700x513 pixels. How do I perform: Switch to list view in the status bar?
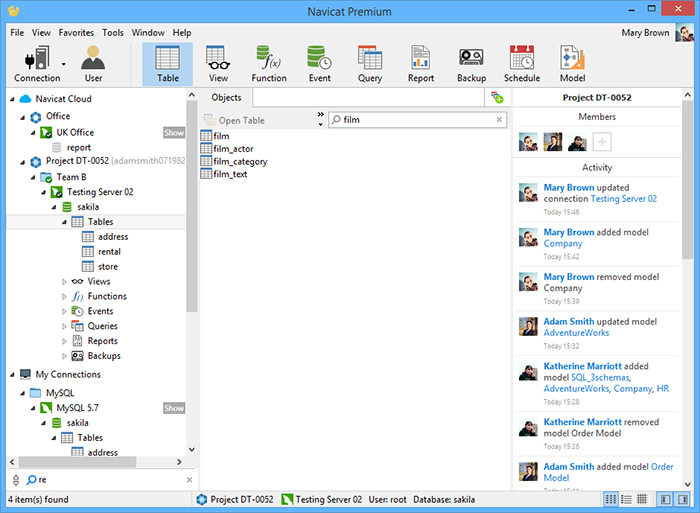(x=626, y=499)
